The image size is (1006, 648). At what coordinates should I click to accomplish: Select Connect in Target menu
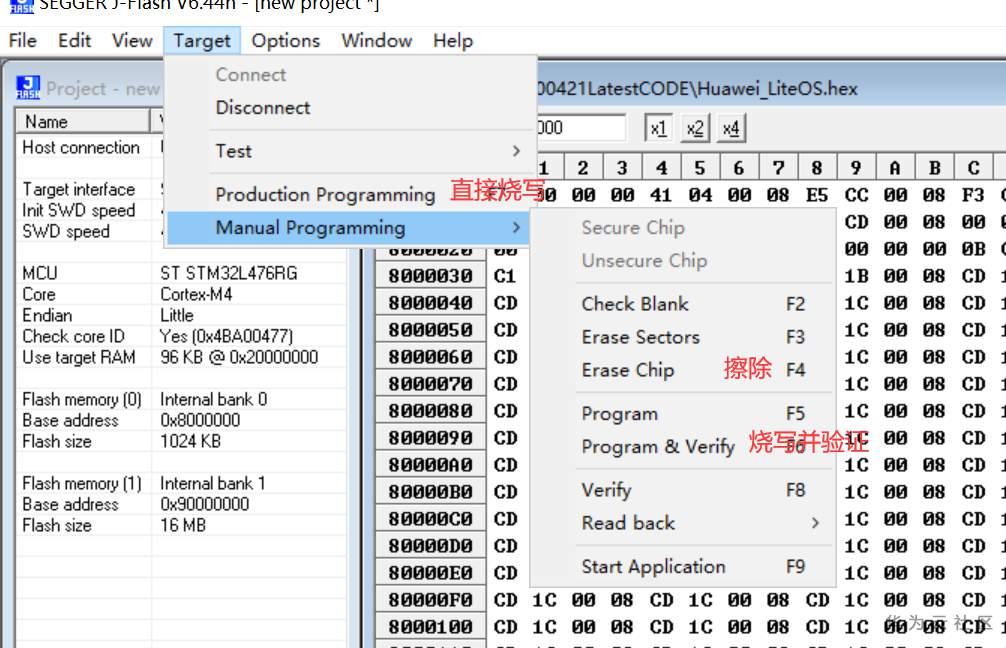tap(350, 74)
